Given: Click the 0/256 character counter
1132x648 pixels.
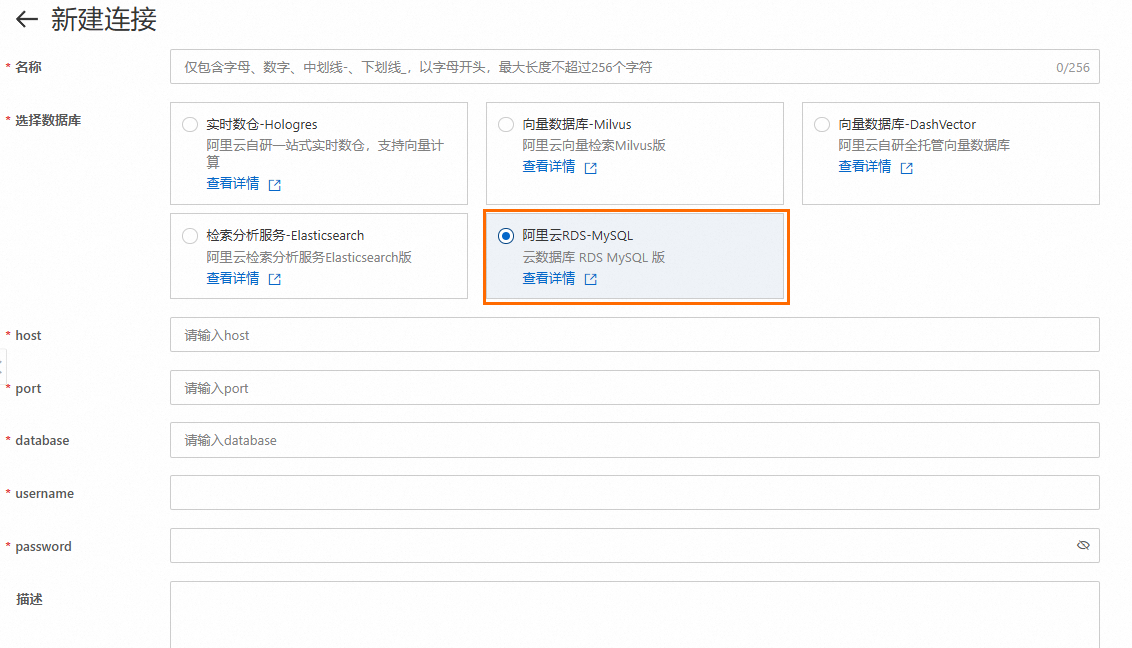Looking at the screenshot, I should coord(1073,67).
